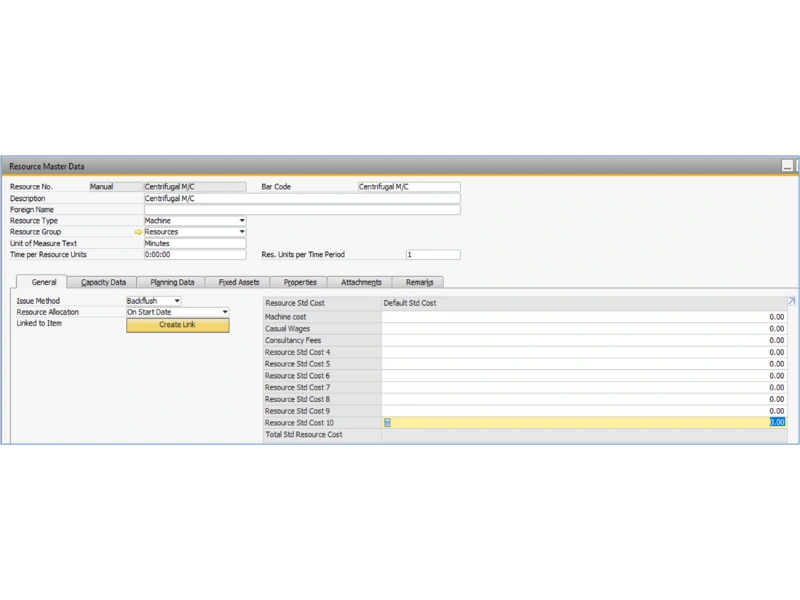Switch to the Planning Data tab
The height and width of the screenshot is (600, 800).
coord(170,281)
